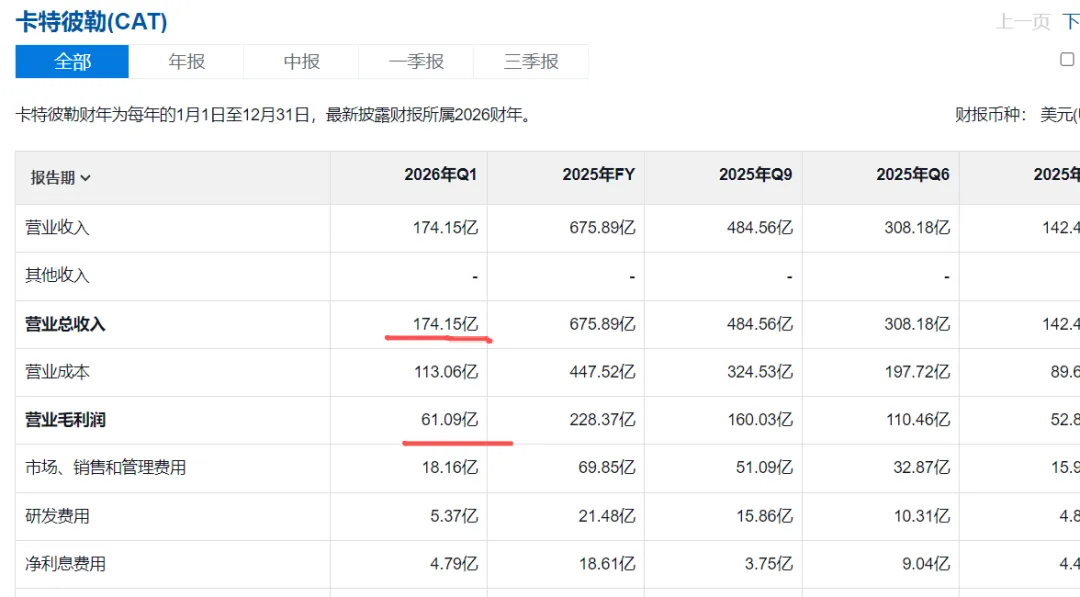The image size is (1080, 597).
Task: Select the 全部 tab
Action: click(x=72, y=62)
